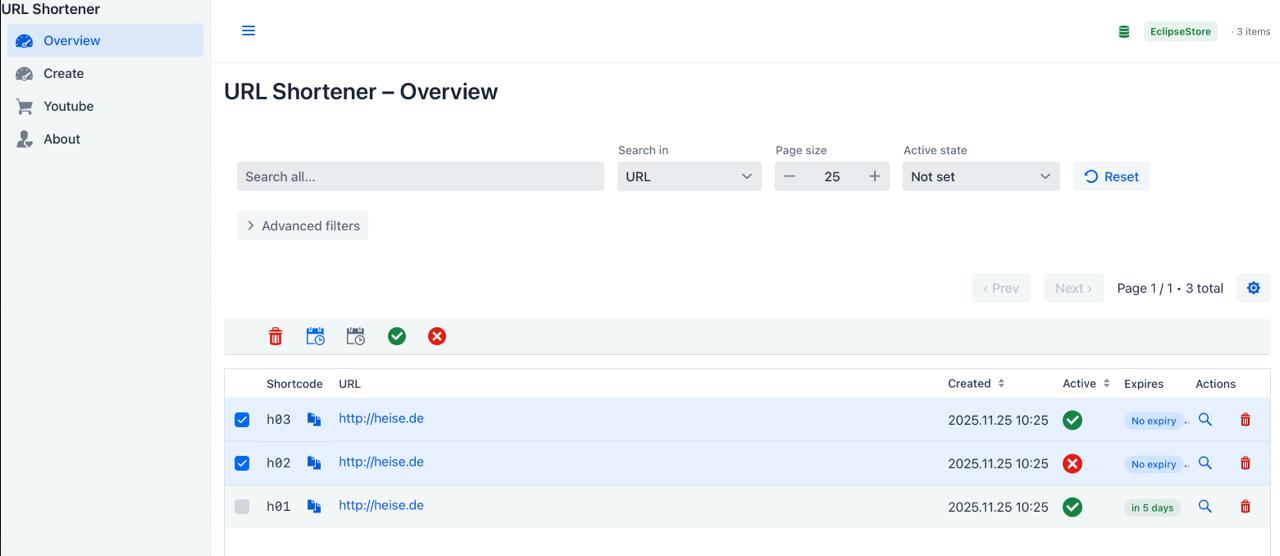Open the column settings gear icon

1253,288
